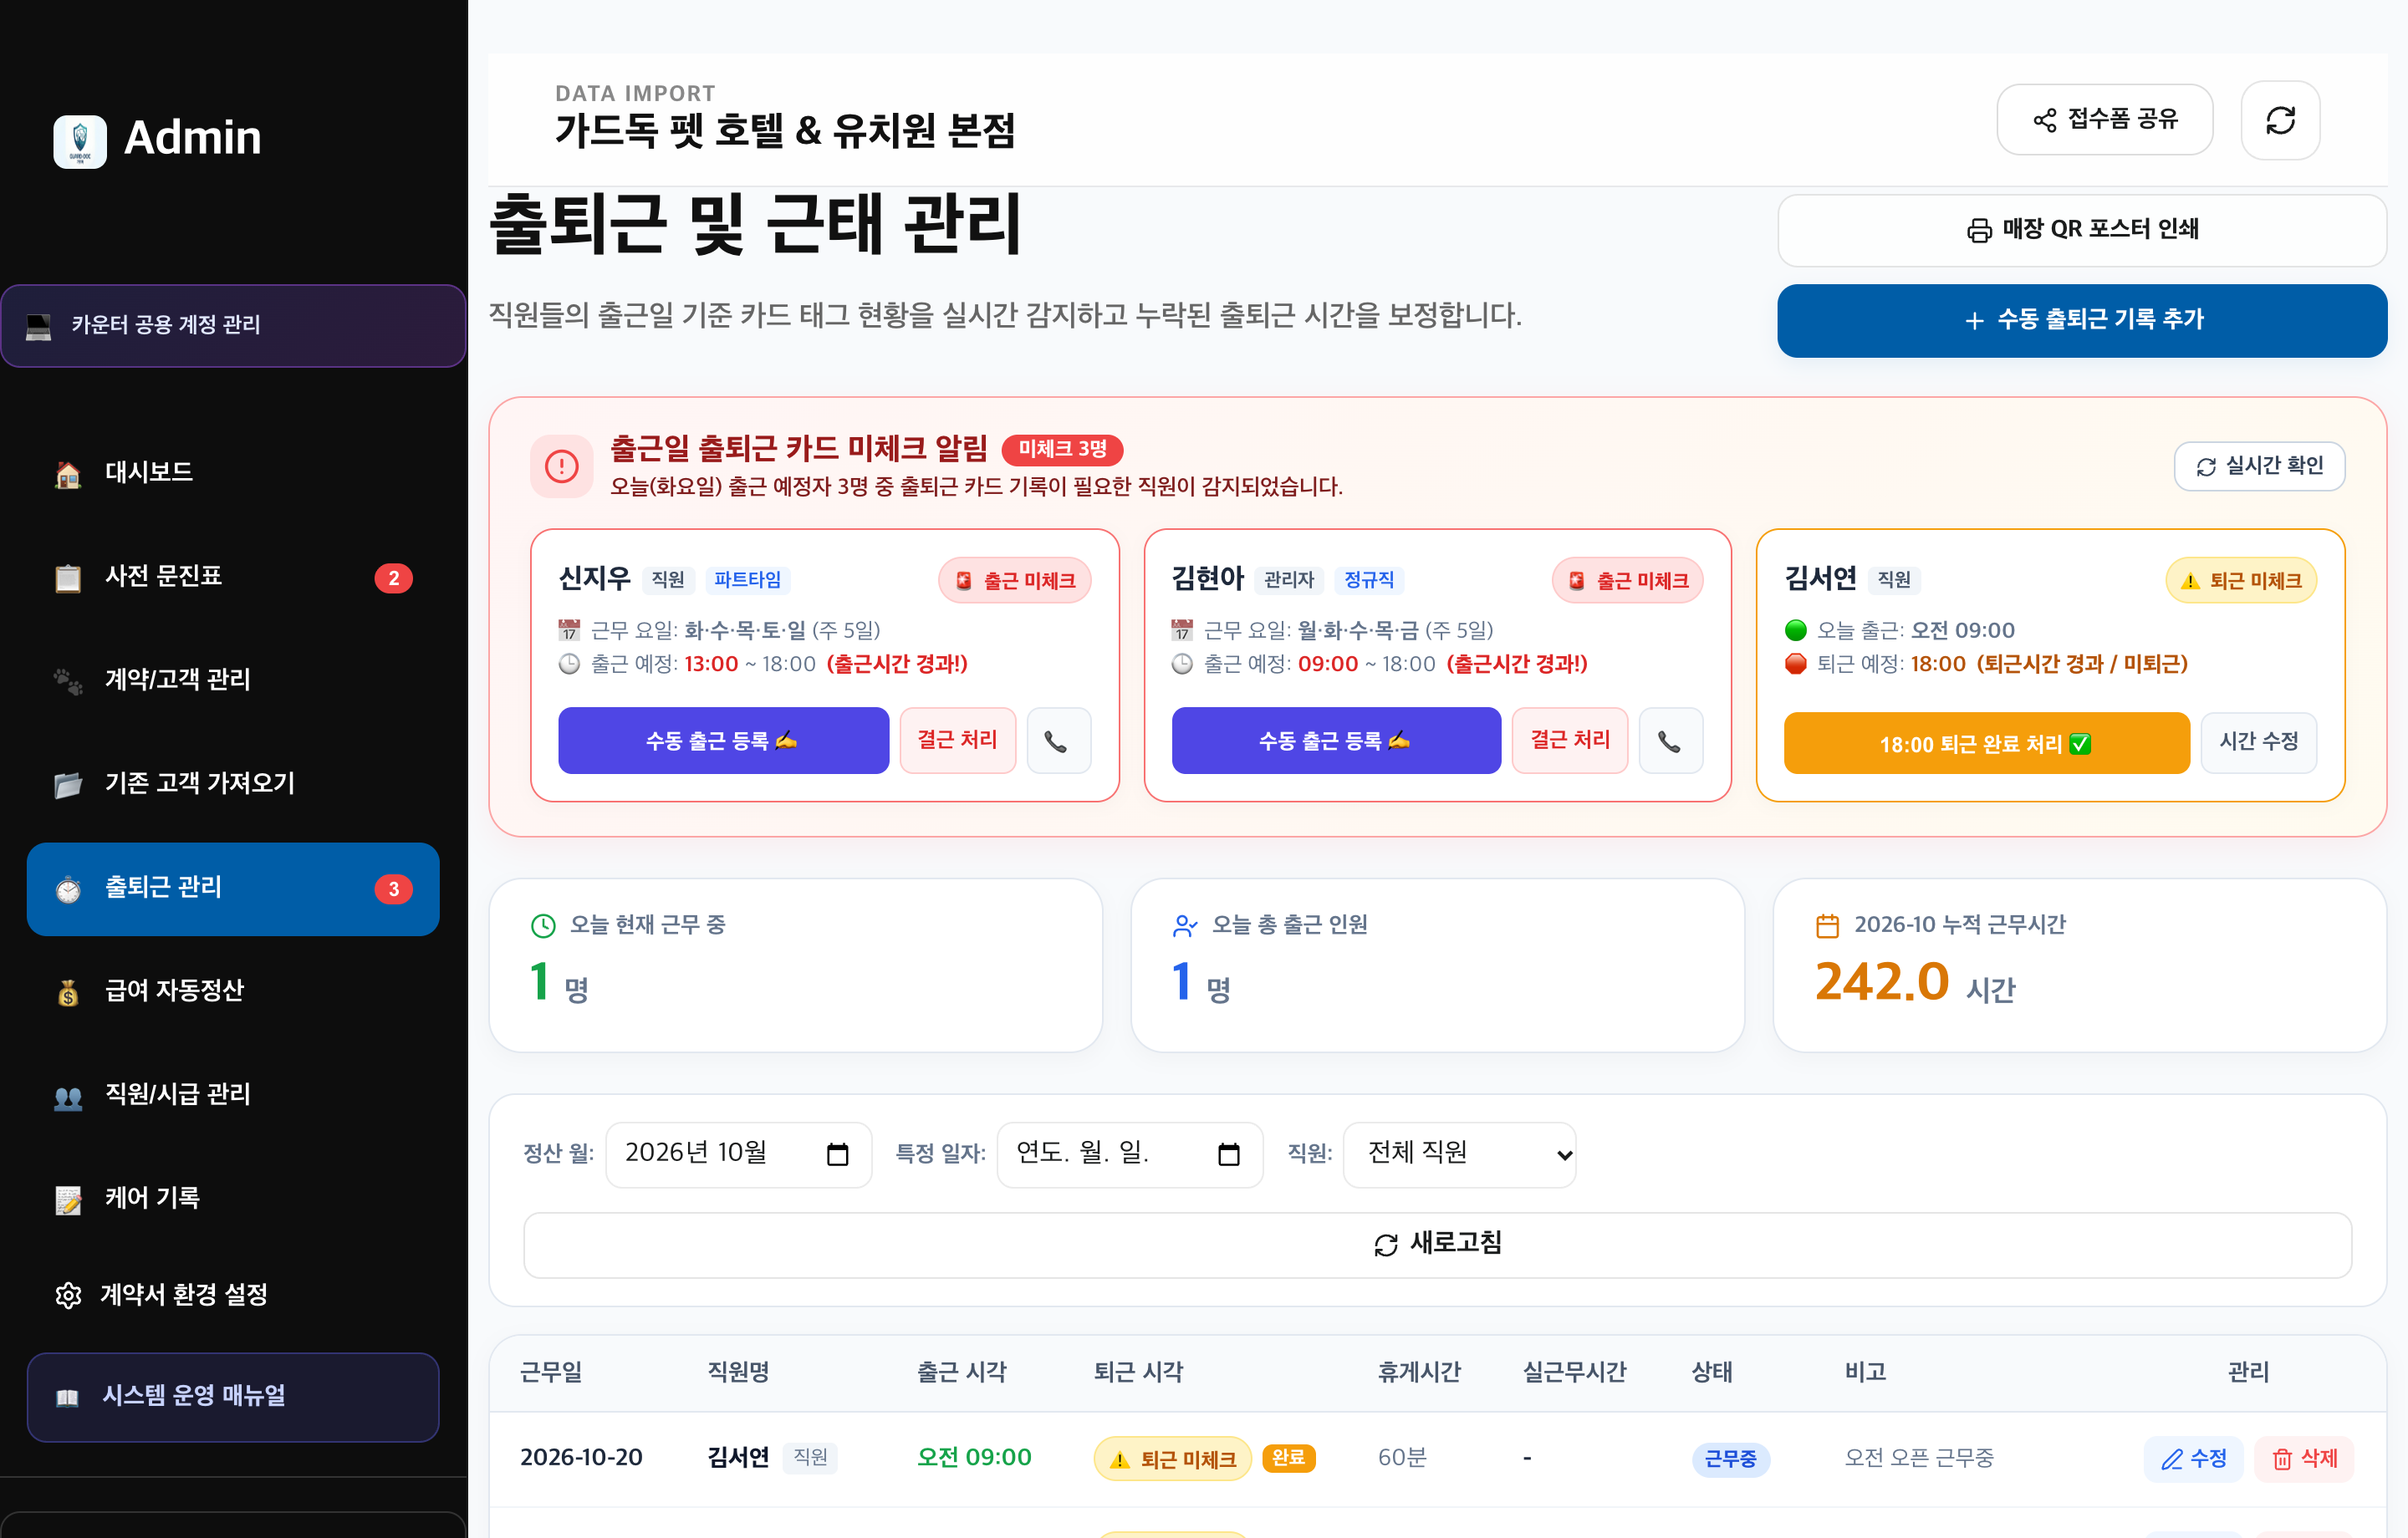Image resolution: width=2408 pixels, height=1538 pixels.
Task: Open 기존 고객 가져오기 menu
Action: pyautogui.click(x=233, y=784)
